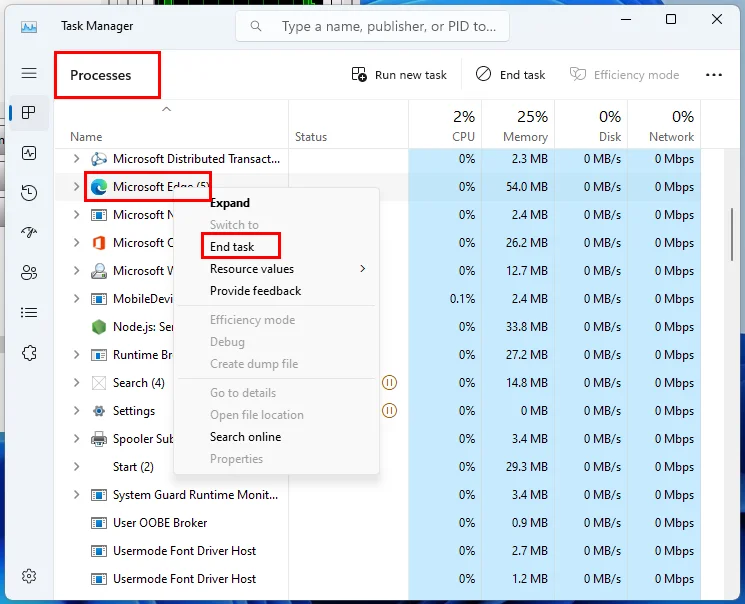Sort by the Memory column header
Image resolution: width=745 pixels, height=604 pixels.
518,125
